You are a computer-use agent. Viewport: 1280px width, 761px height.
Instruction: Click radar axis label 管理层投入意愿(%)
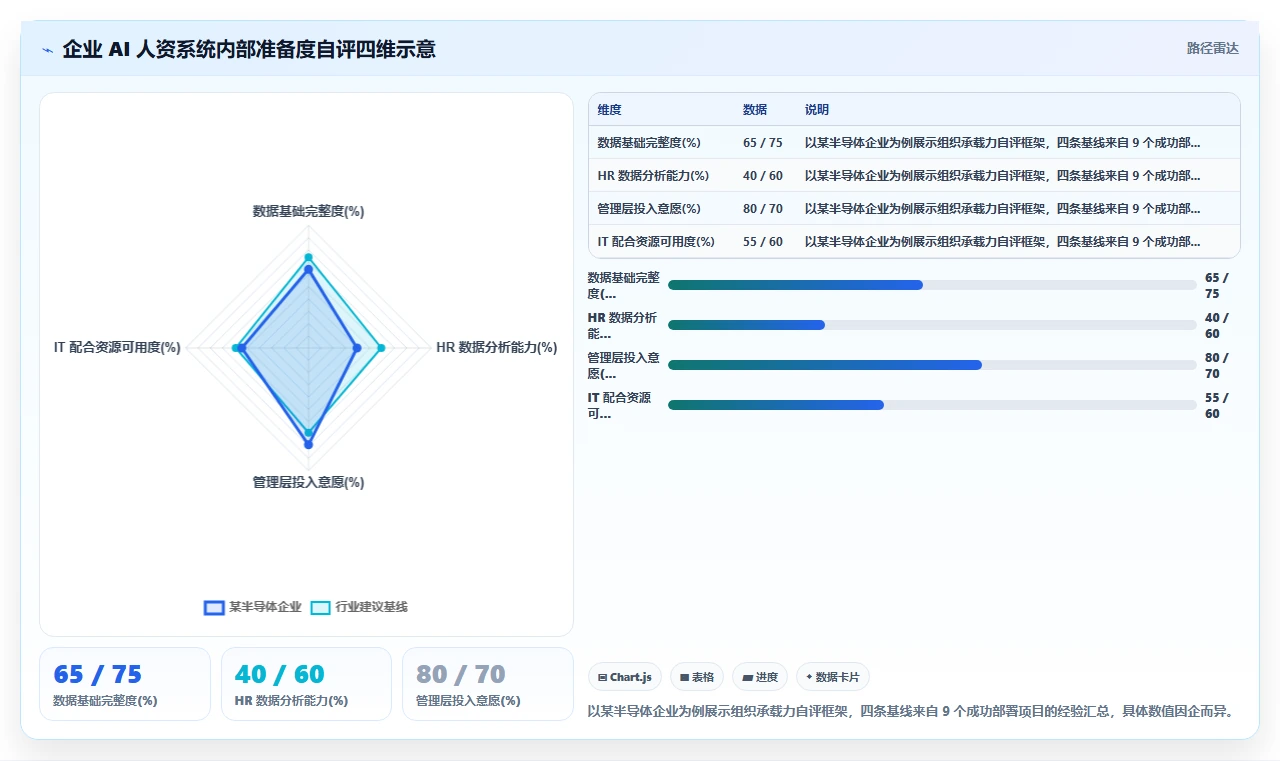click(308, 483)
